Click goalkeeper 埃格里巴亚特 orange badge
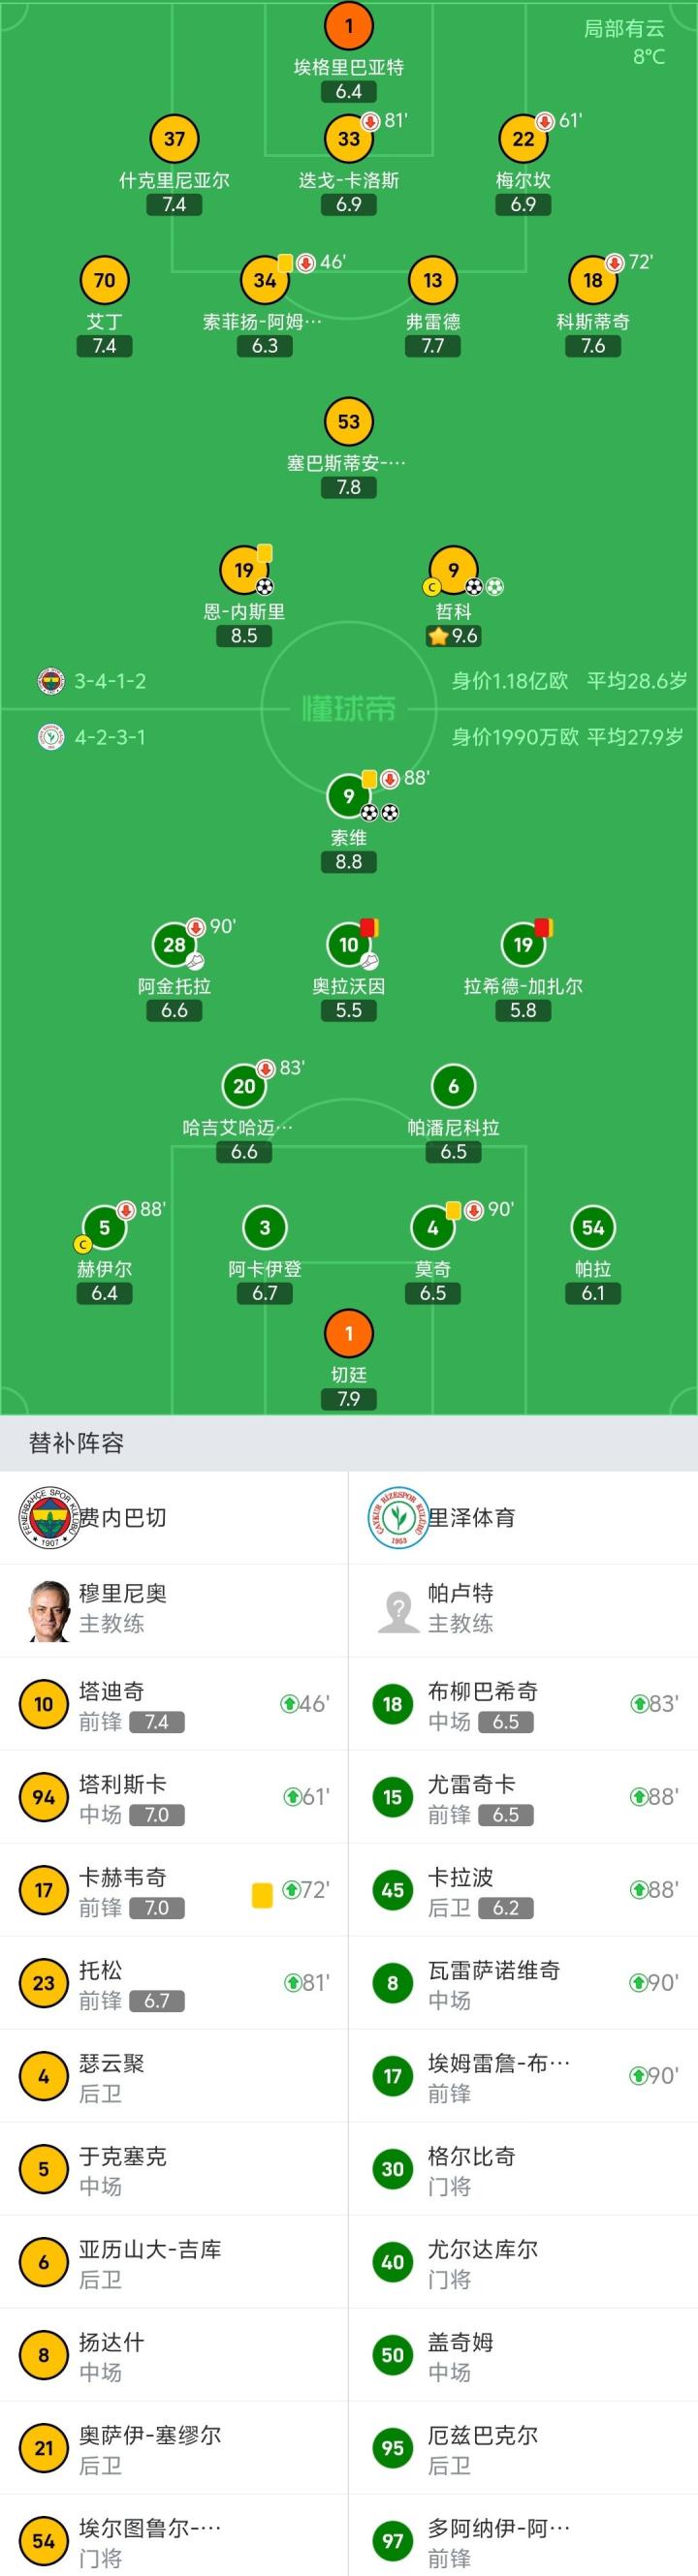Screen dimensions: 698x2576 click(x=348, y=26)
